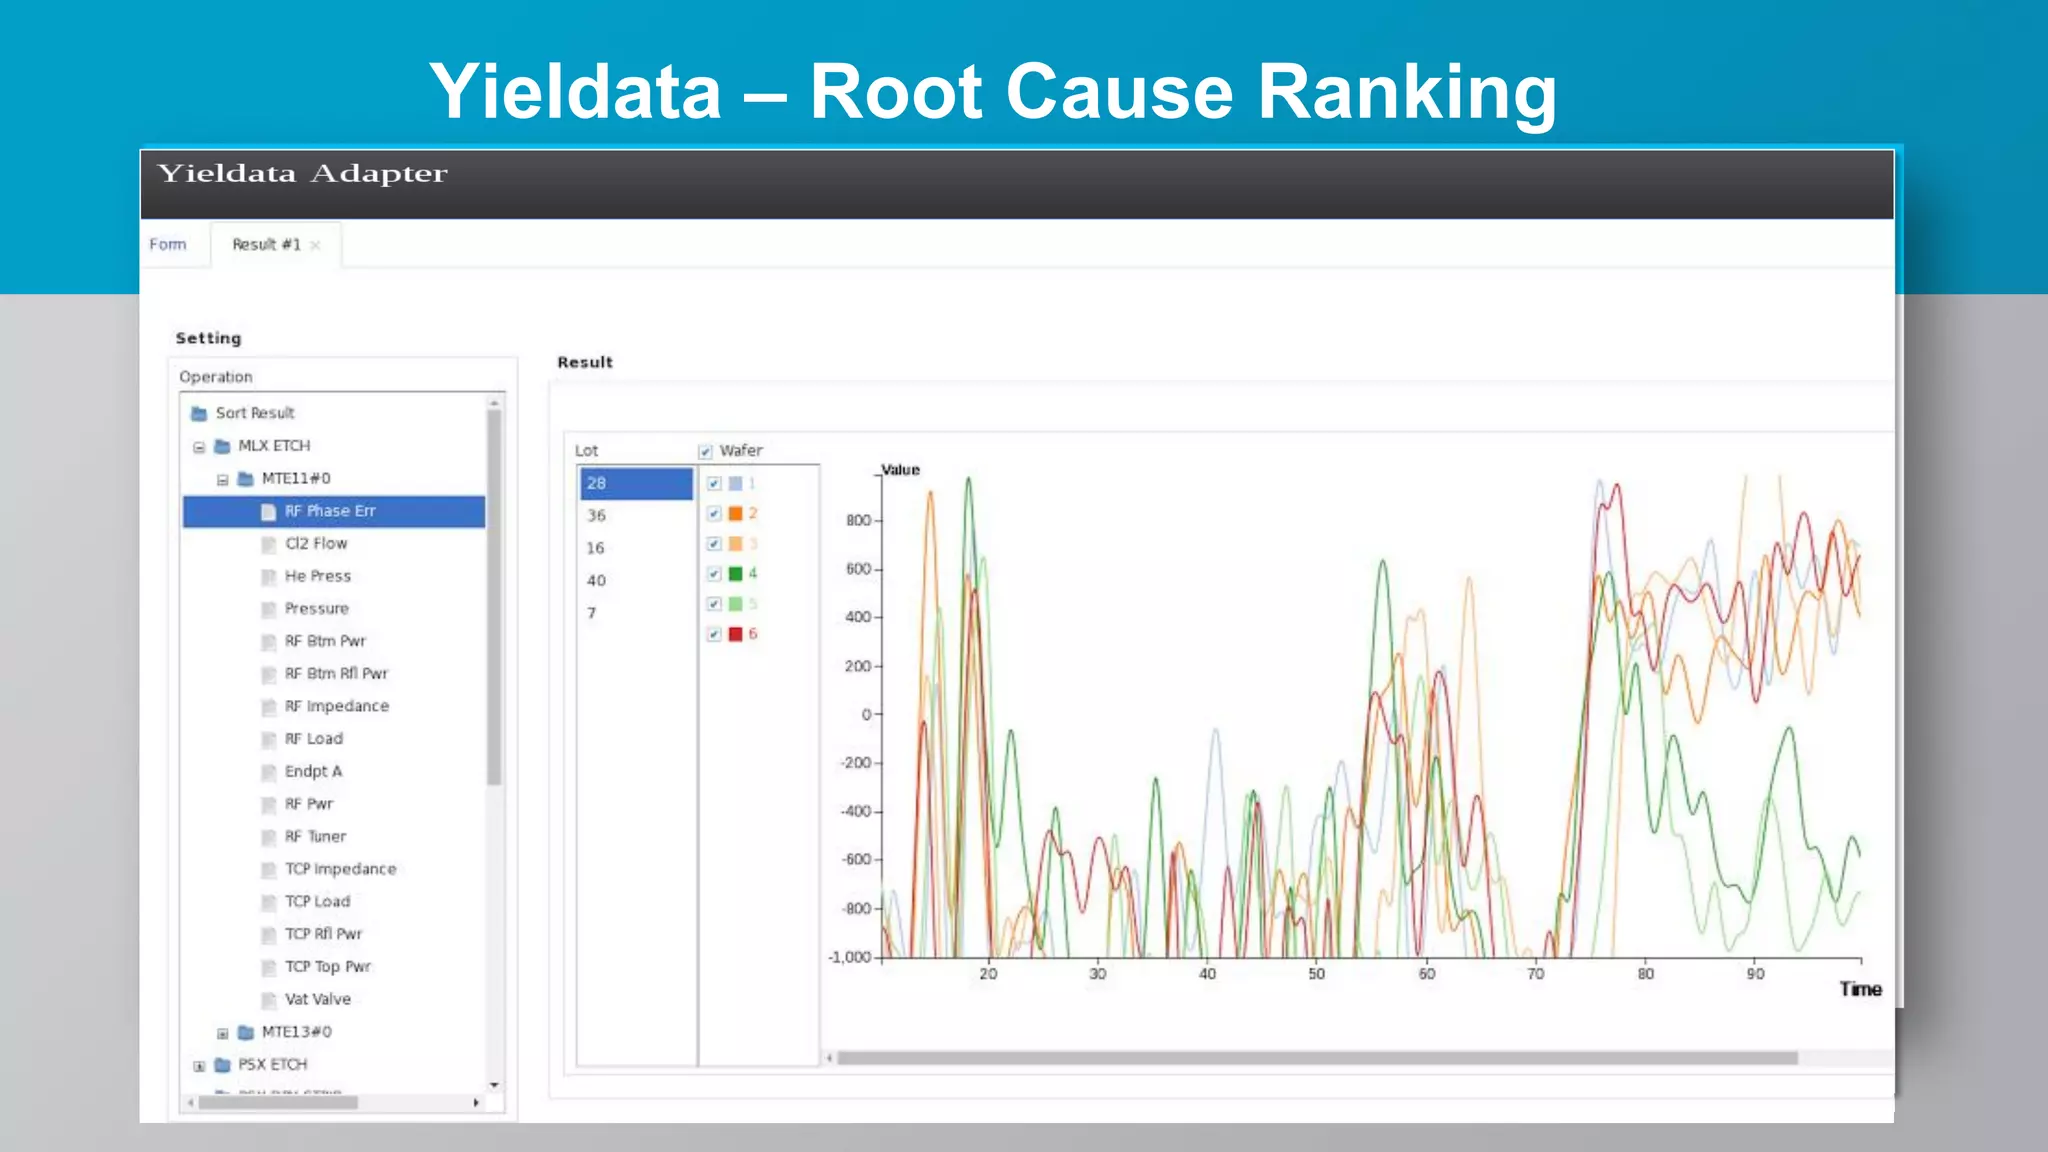Click the RF Btm Pwr document icon
Viewport: 2048px width, 1152px height.
tap(268, 642)
